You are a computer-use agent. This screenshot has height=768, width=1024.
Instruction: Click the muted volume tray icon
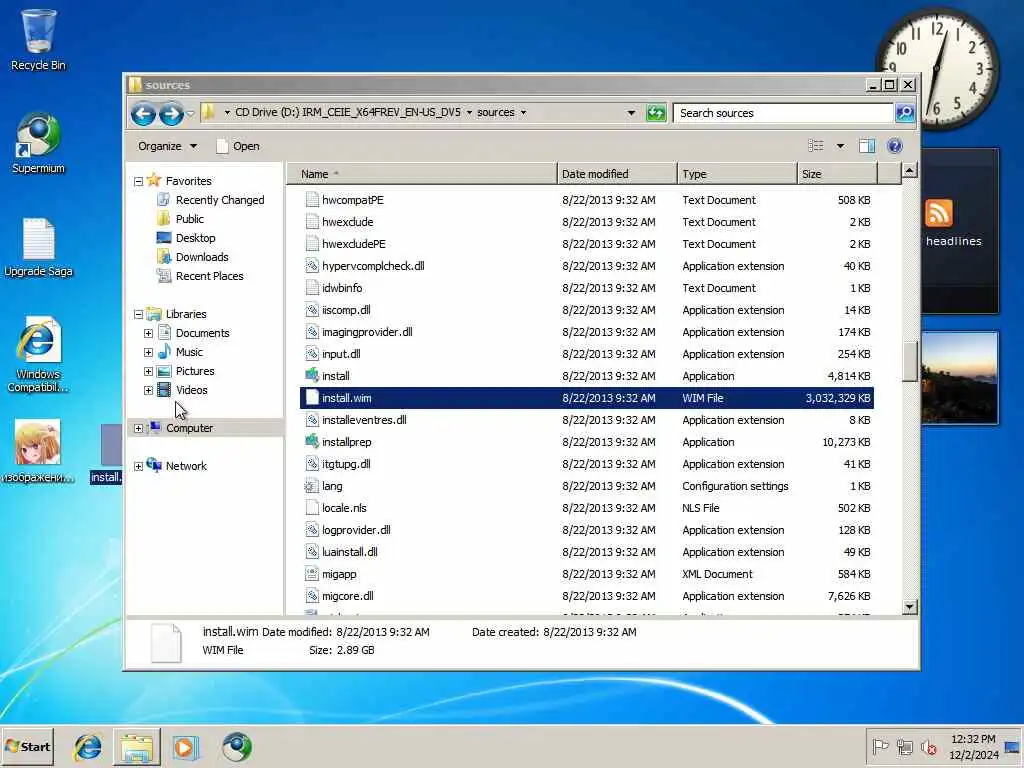coord(929,746)
